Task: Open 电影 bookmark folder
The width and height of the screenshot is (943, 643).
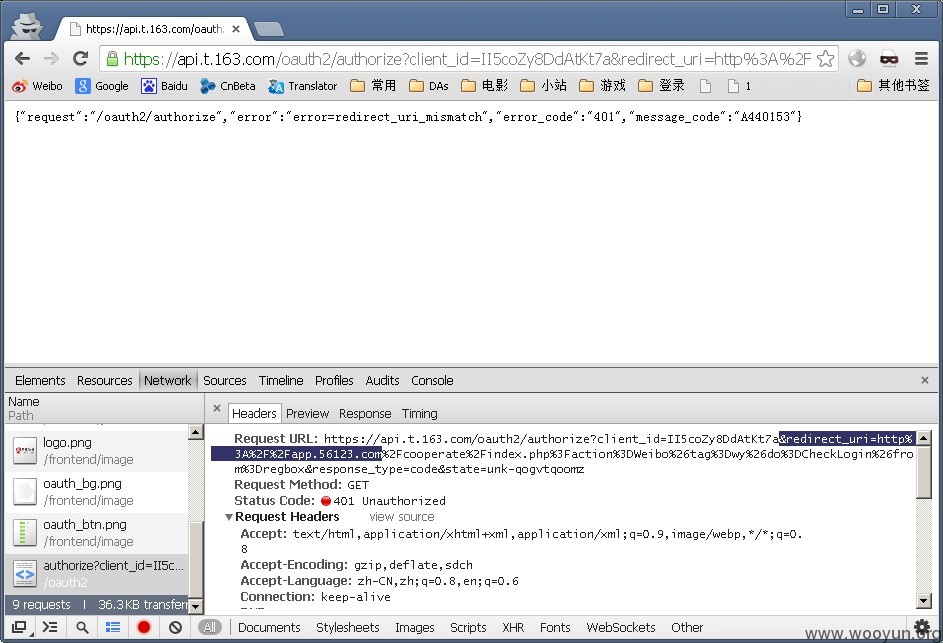Action: pyautogui.click(x=485, y=86)
